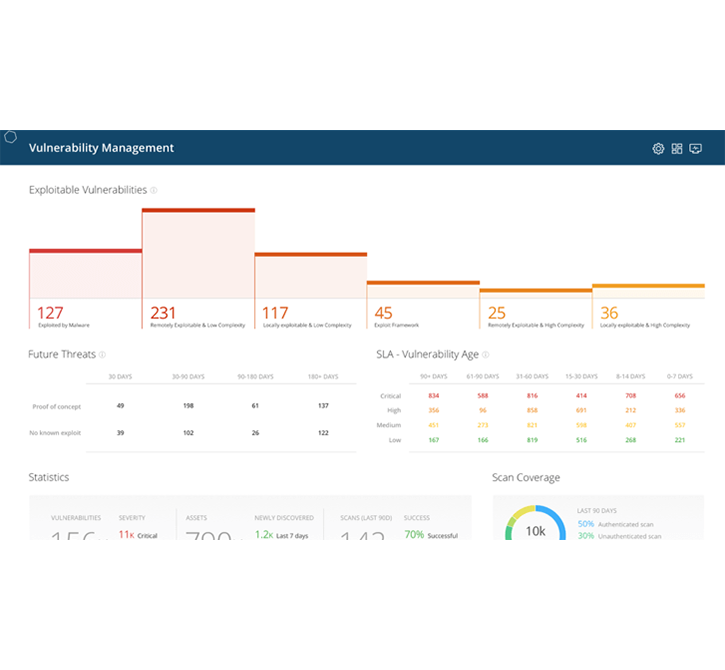Click Critical 61-90 days value 588
The height and width of the screenshot is (670, 725).
click(483, 396)
